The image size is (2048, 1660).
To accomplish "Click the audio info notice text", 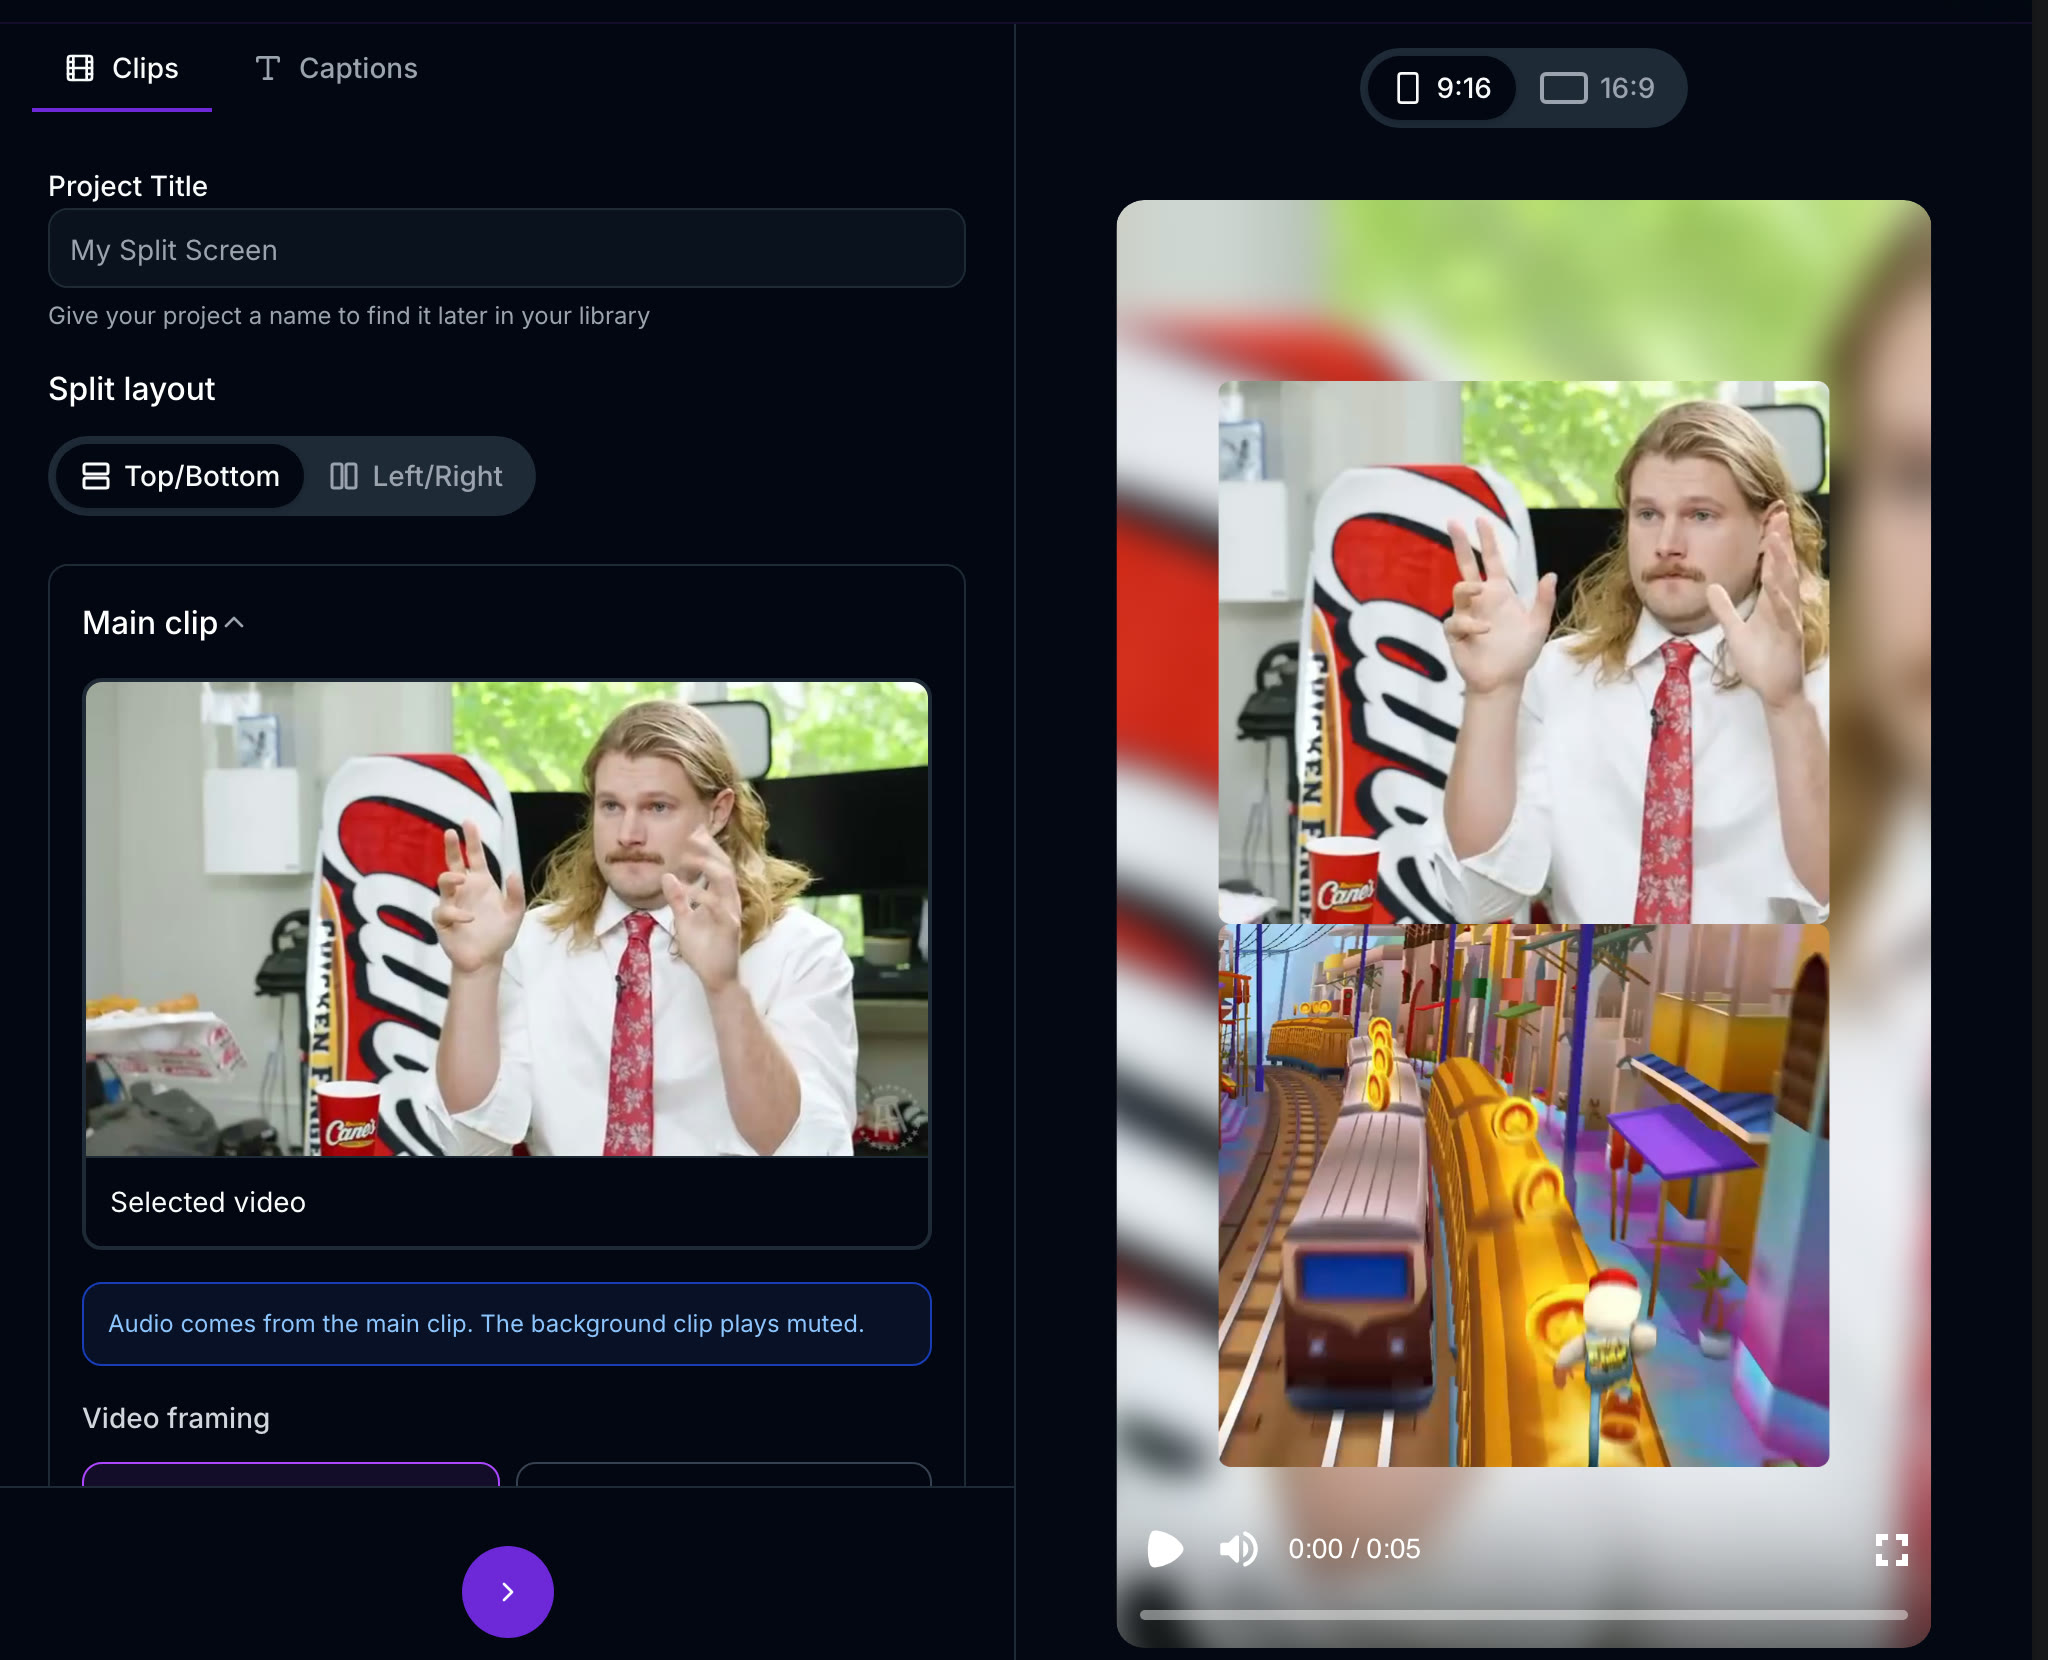I will (486, 1323).
